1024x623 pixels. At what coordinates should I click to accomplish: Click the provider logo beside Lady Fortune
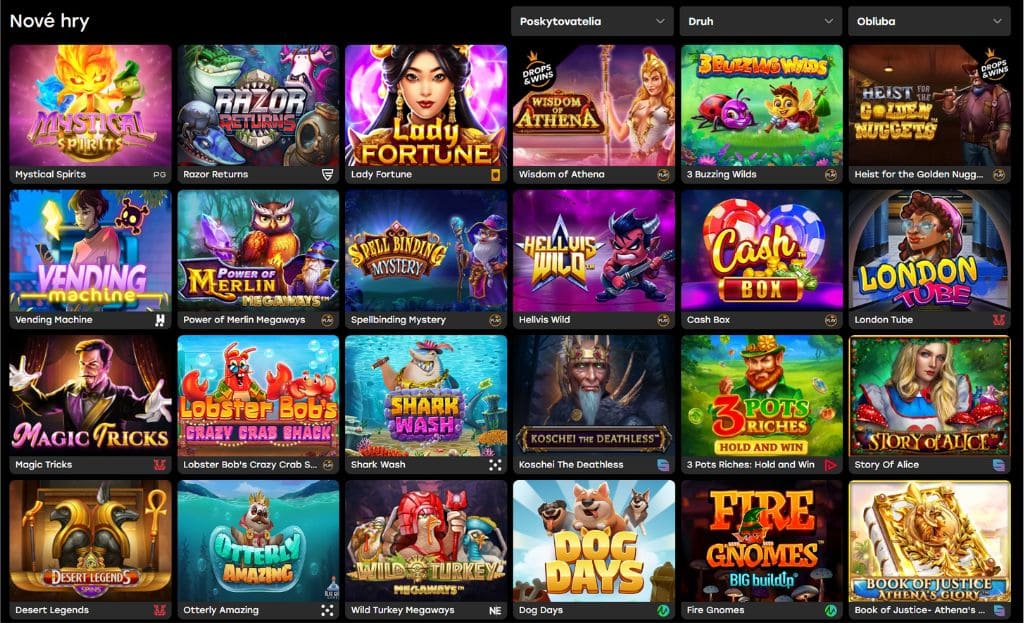pos(495,174)
